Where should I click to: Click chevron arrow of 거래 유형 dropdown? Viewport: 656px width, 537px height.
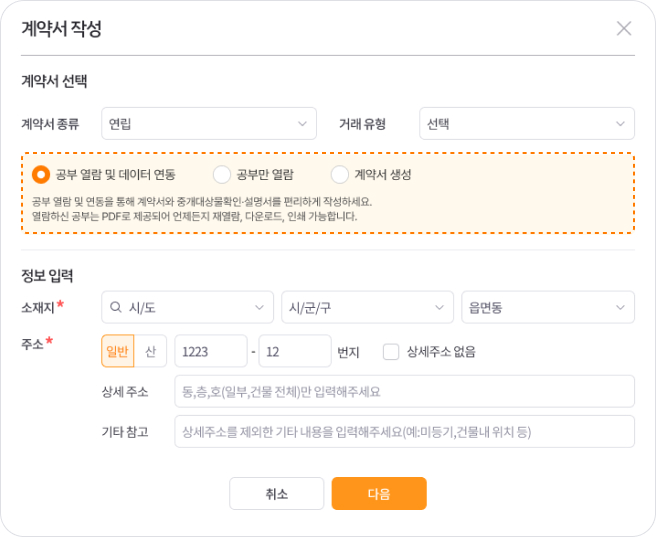(x=620, y=124)
